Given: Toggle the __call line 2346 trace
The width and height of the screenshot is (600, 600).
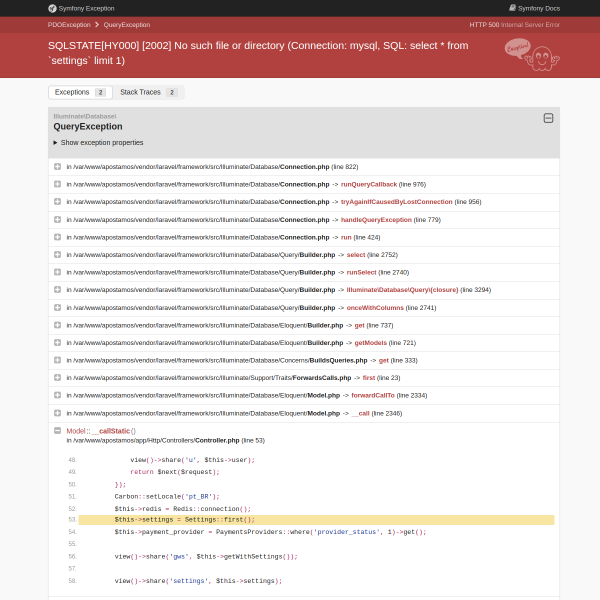Looking at the screenshot, I should 57,413.
